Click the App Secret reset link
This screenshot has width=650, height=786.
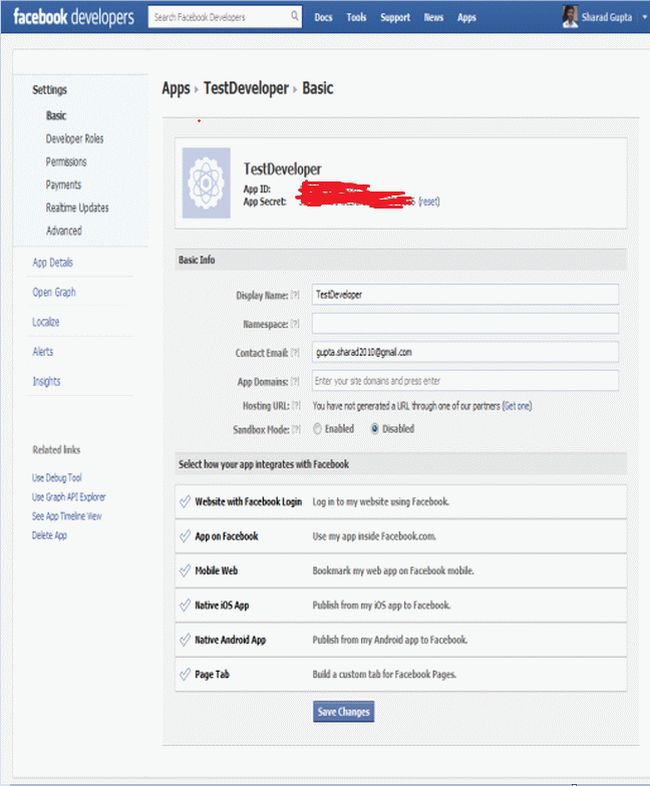(429, 202)
